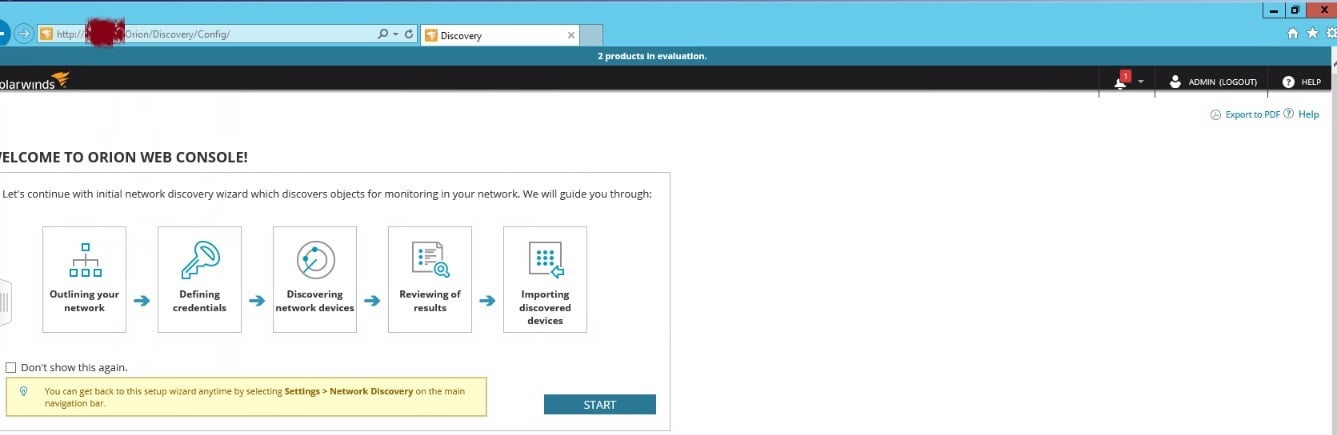Click the help question mark icon in the top bar

tap(1288, 82)
